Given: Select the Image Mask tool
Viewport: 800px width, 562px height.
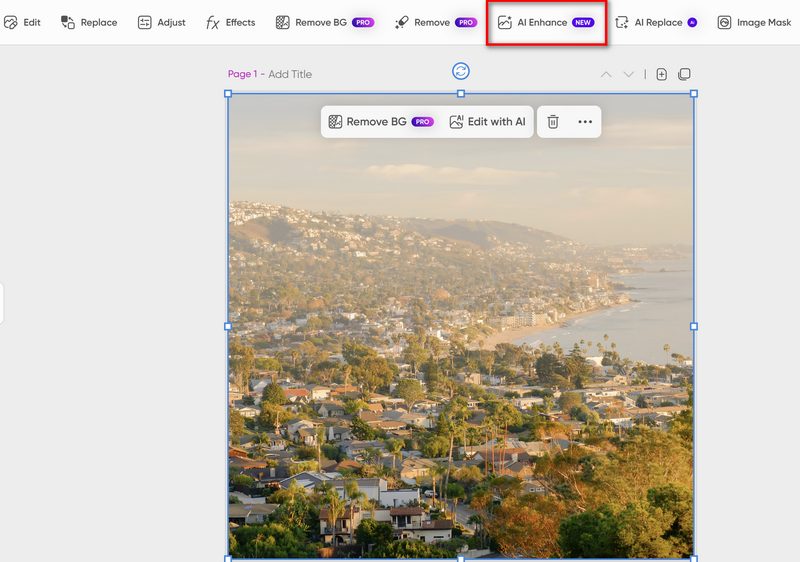Looking at the screenshot, I should 754,22.
